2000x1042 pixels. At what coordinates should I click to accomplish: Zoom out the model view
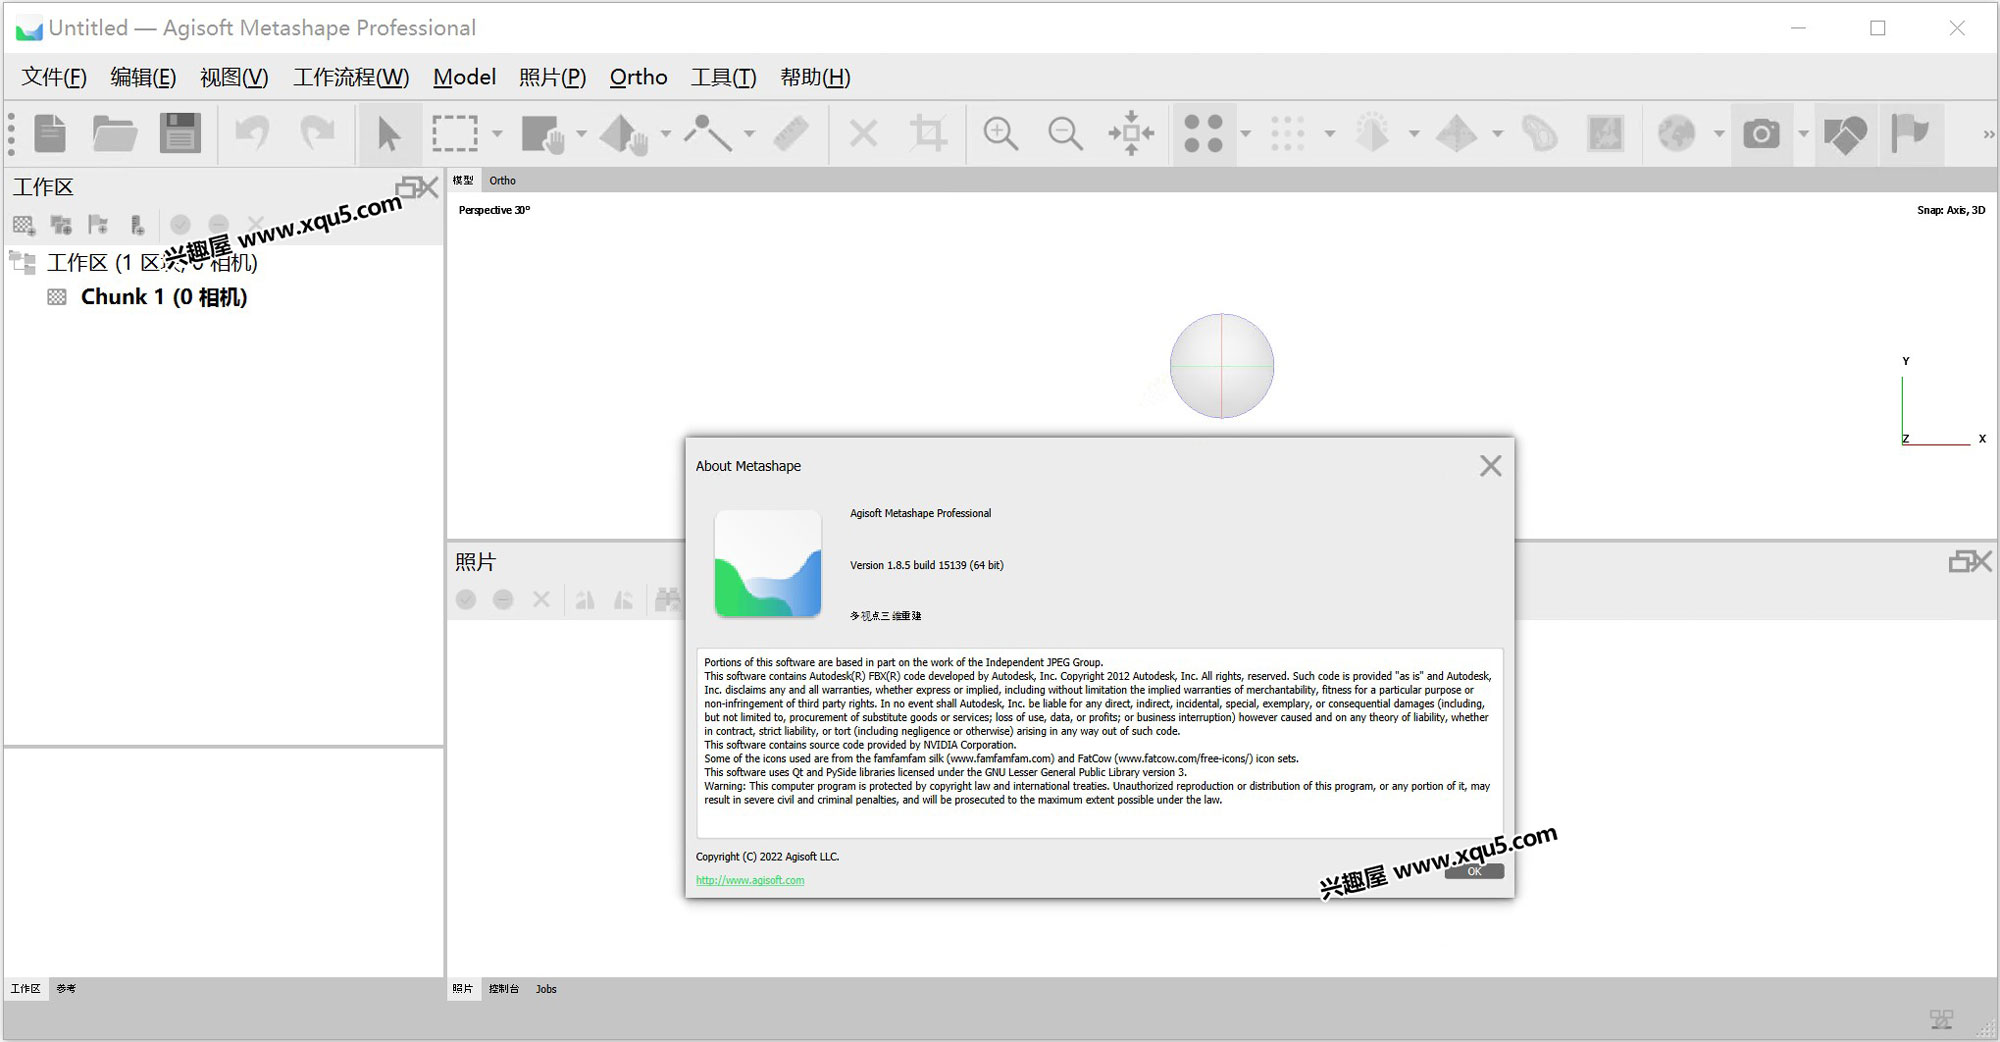[x=1065, y=133]
